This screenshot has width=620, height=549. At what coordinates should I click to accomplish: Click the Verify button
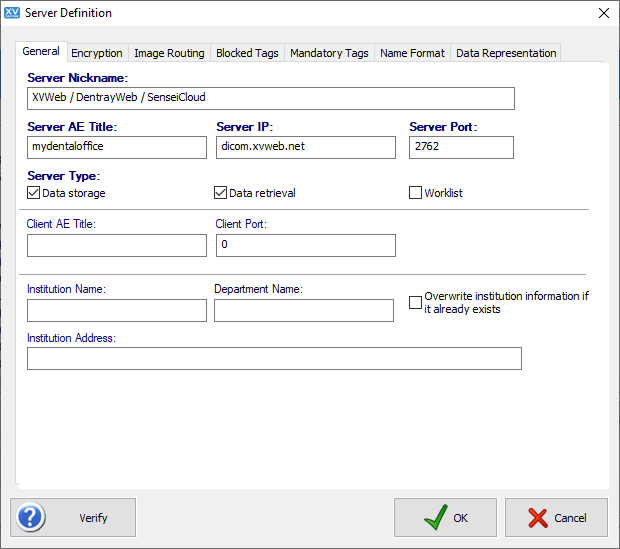[x=73, y=517]
